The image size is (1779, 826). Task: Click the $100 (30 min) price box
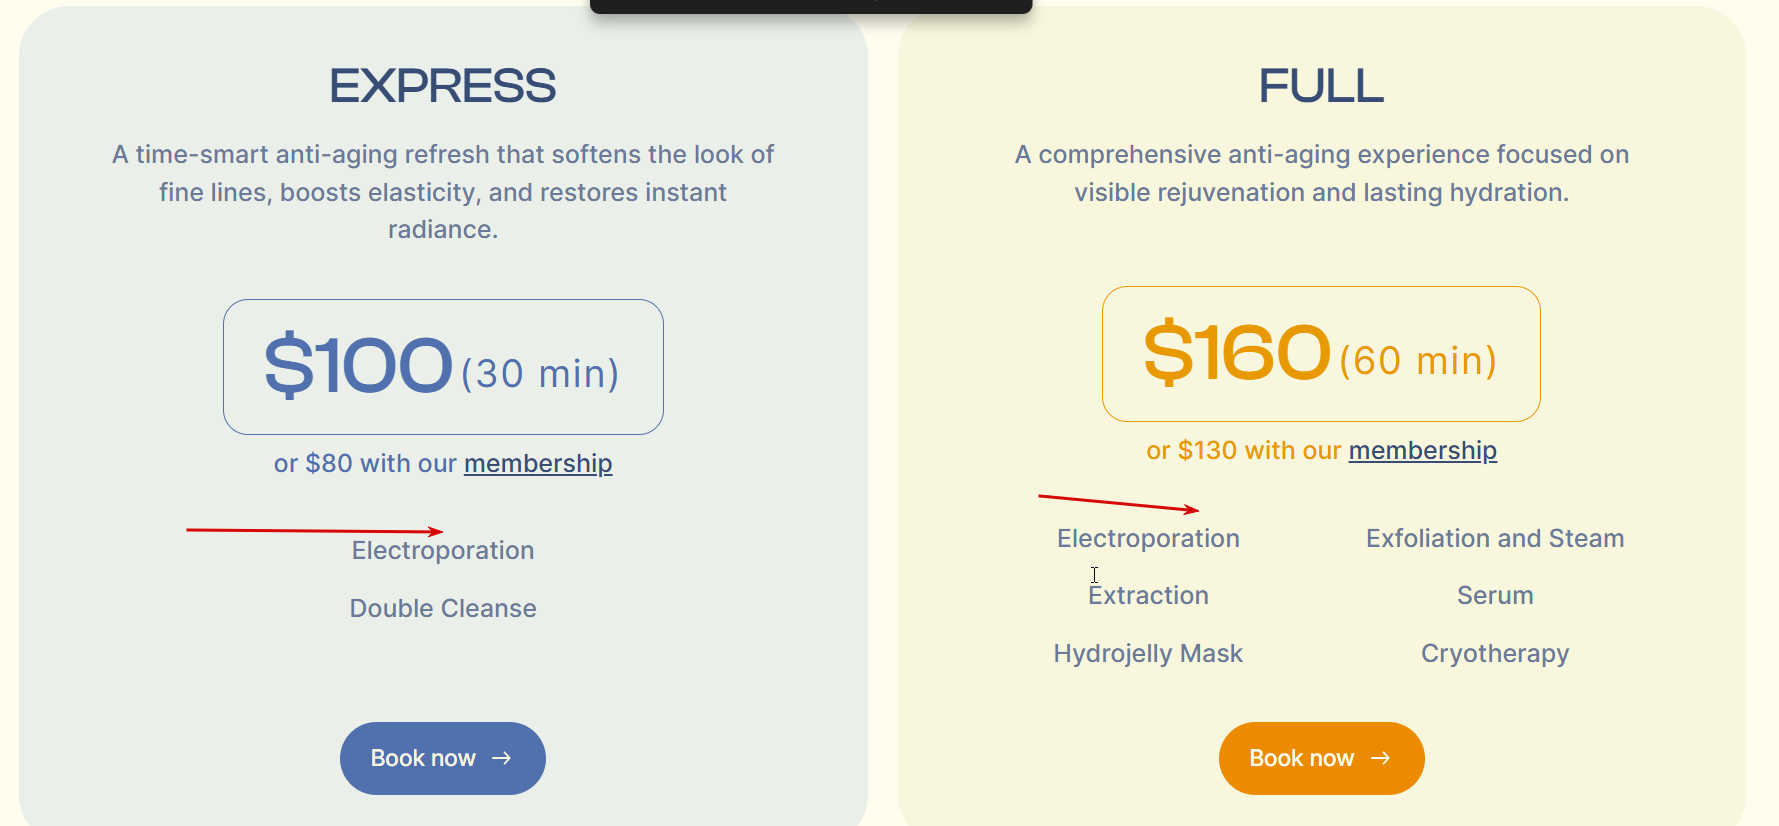(x=443, y=367)
